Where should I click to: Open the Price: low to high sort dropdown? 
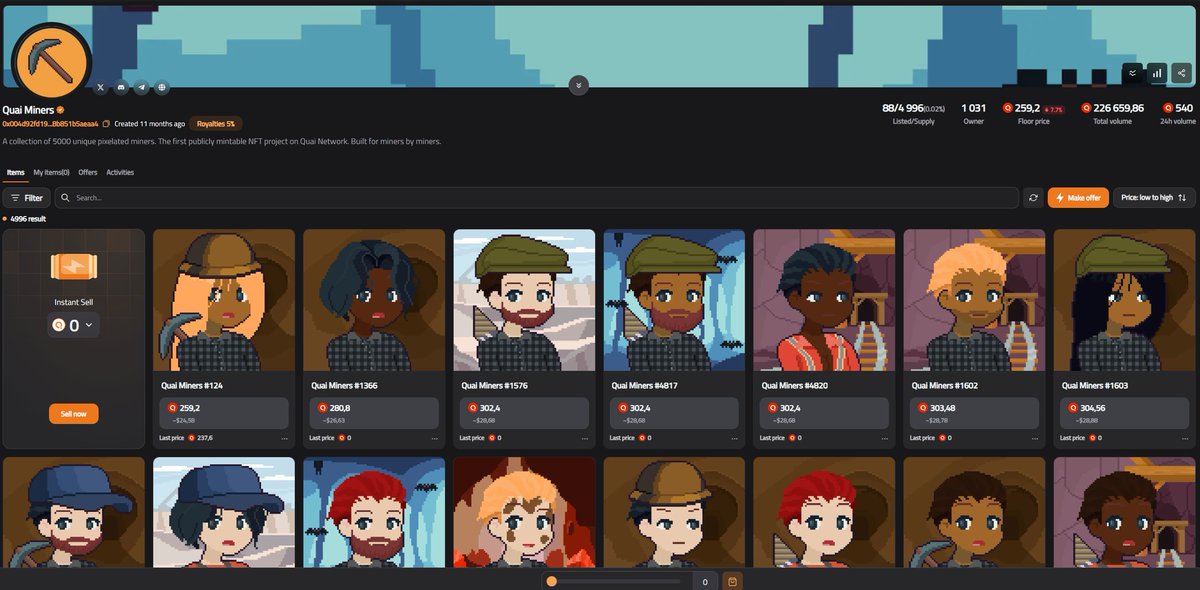point(1153,198)
